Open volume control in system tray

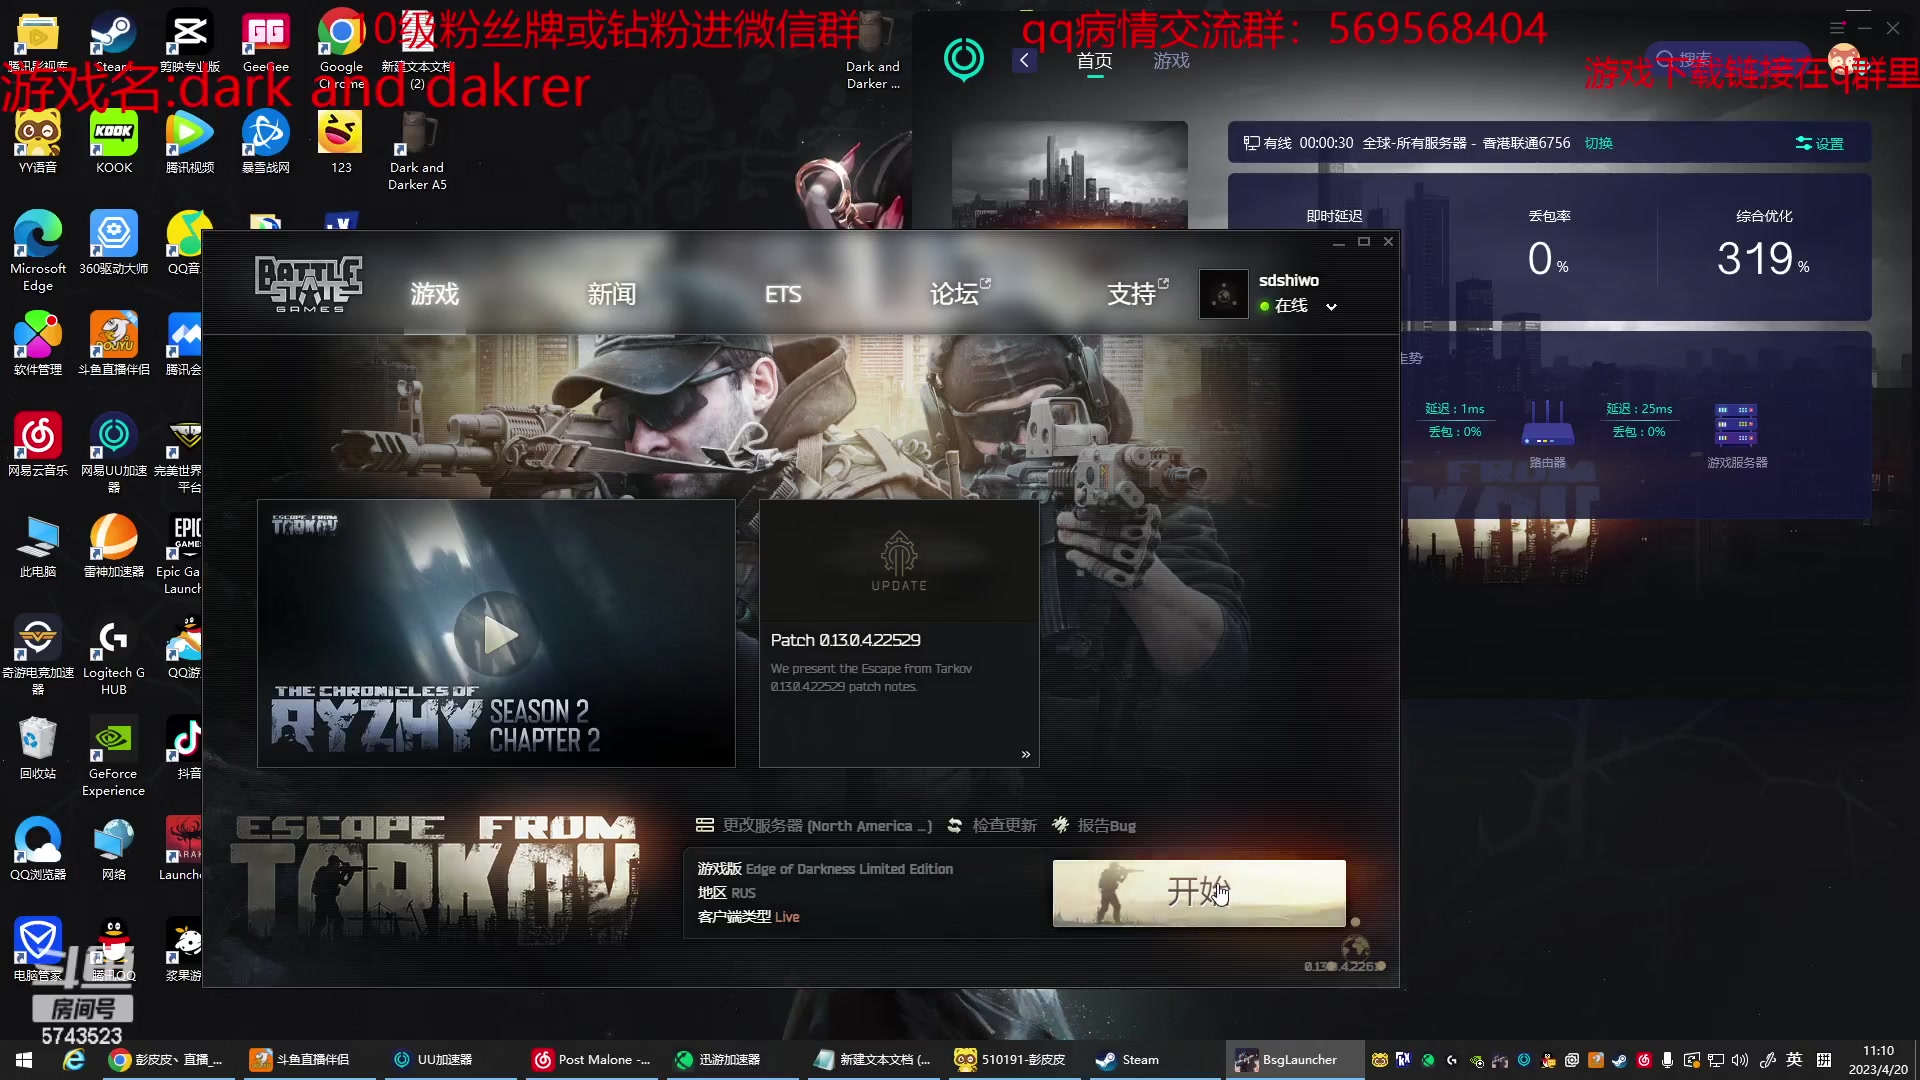pyautogui.click(x=1740, y=1060)
